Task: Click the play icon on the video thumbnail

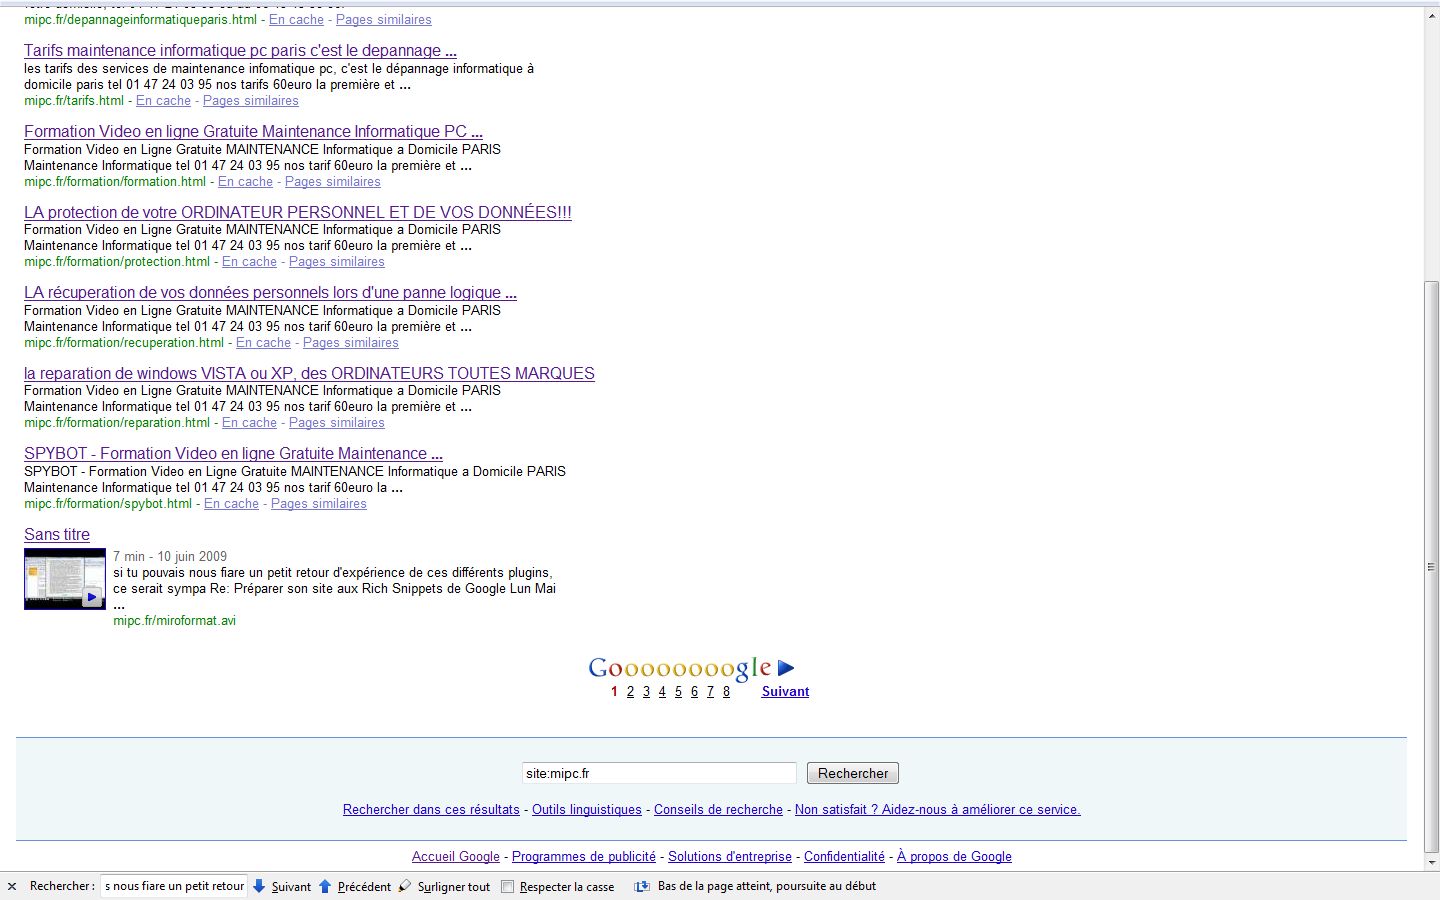Action: click(92, 597)
